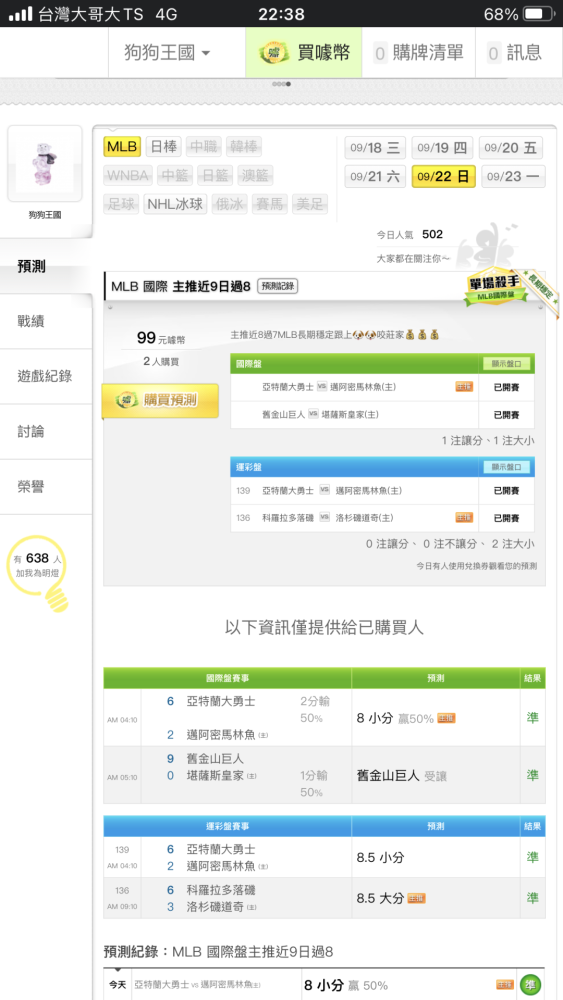Select the 8.5 小分 prediction cell
This screenshot has height=1000, width=563.
tap(435, 857)
